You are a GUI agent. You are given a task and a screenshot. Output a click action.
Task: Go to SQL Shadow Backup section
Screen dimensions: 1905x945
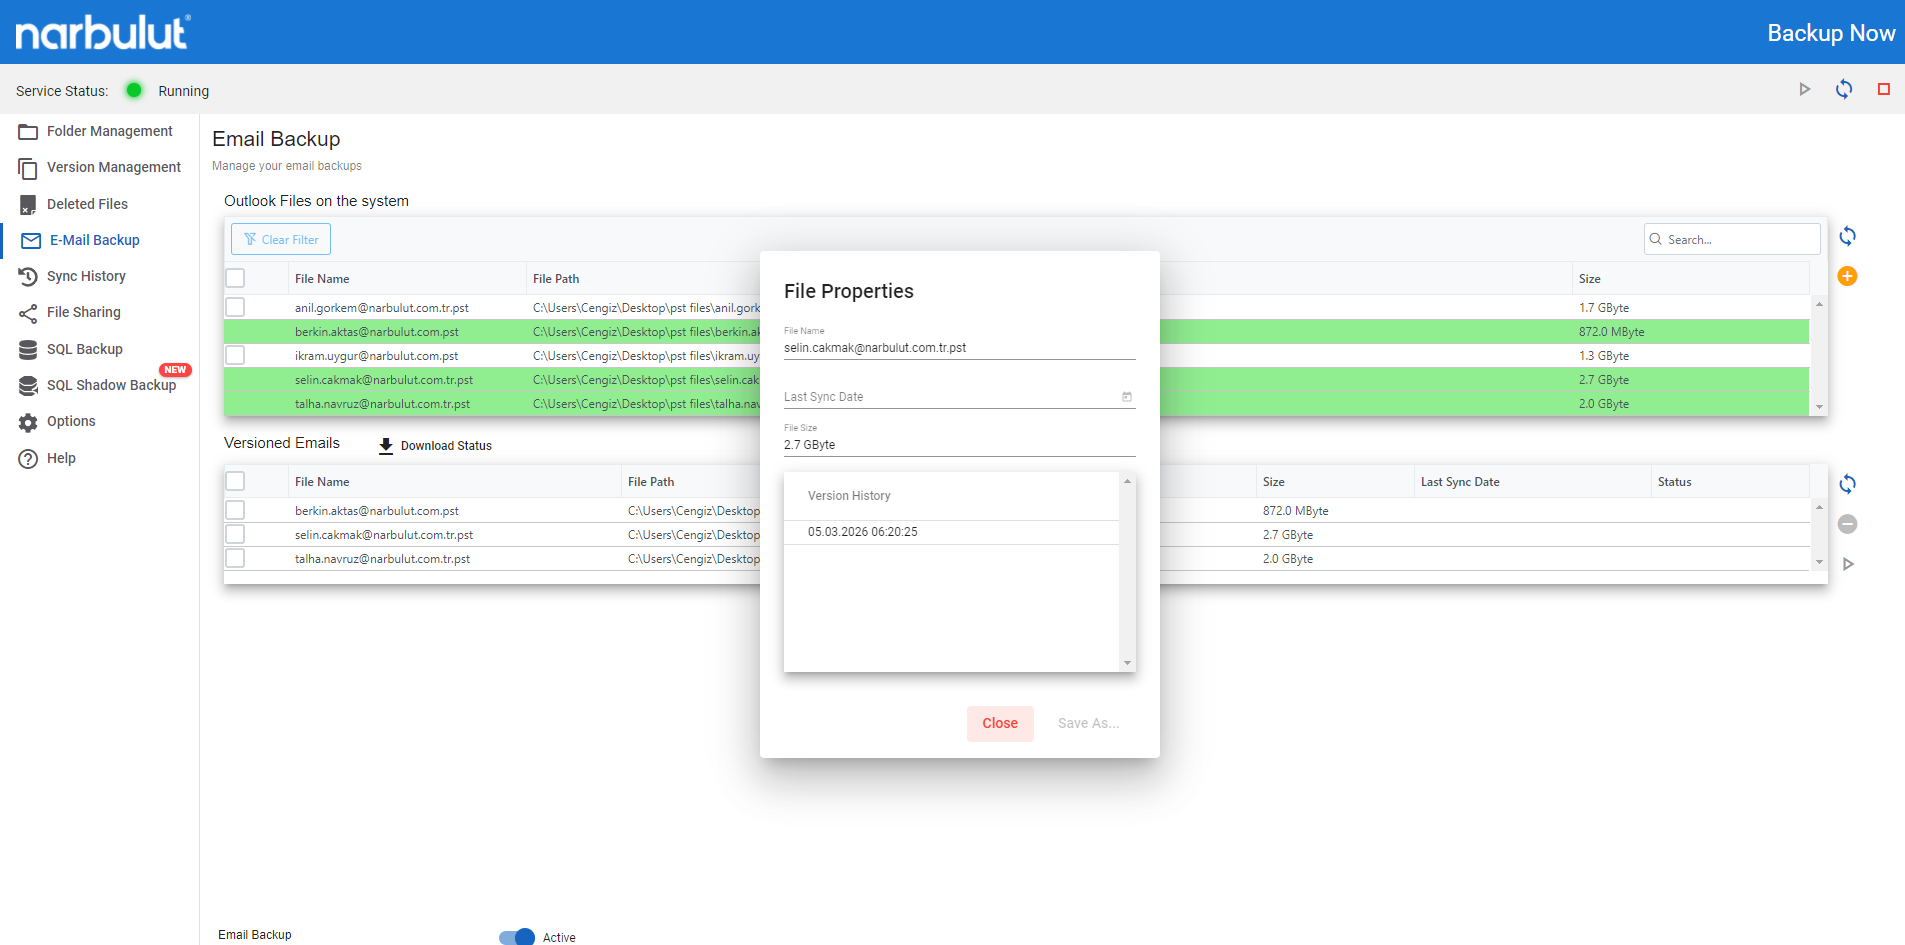[x=111, y=386]
